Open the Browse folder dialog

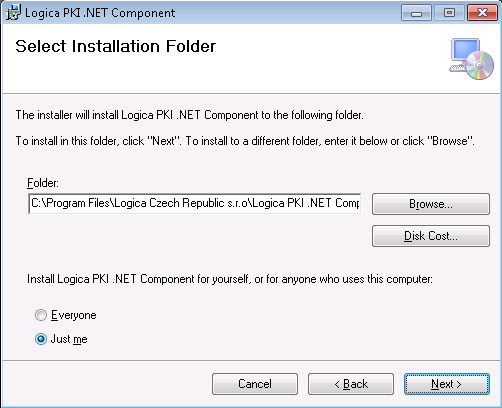tap(431, 204)
